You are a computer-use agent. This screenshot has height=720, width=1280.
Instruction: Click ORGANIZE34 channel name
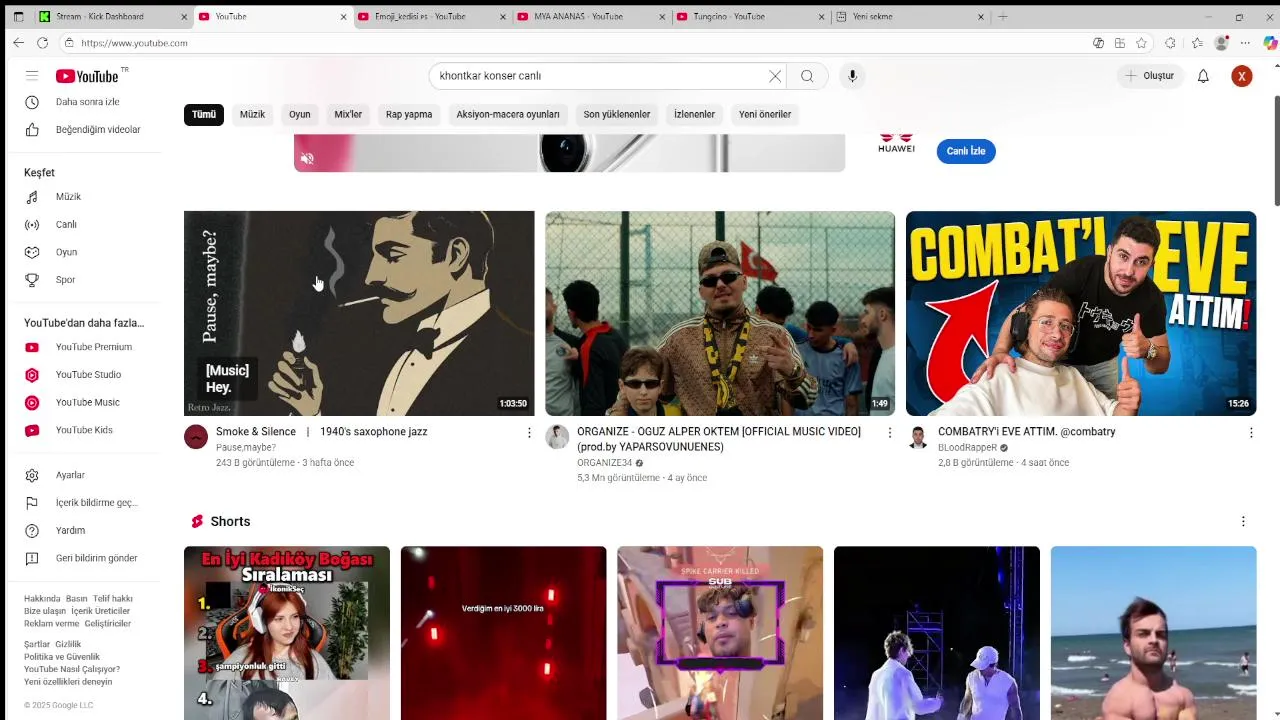(x=604, y=463)
